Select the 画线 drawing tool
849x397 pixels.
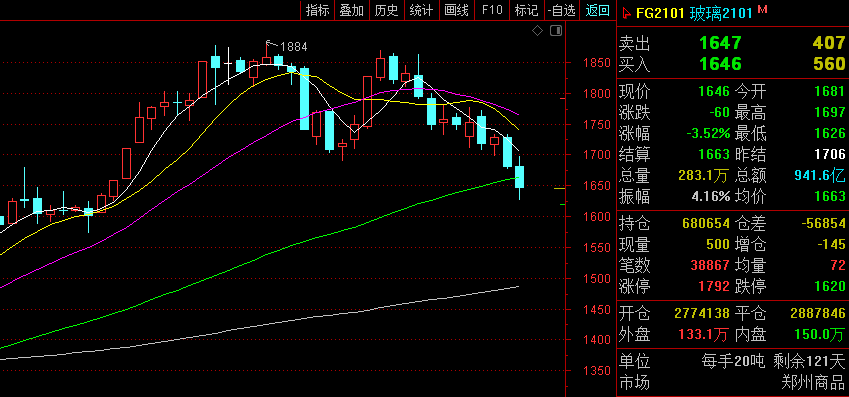(x=456, y=10)
